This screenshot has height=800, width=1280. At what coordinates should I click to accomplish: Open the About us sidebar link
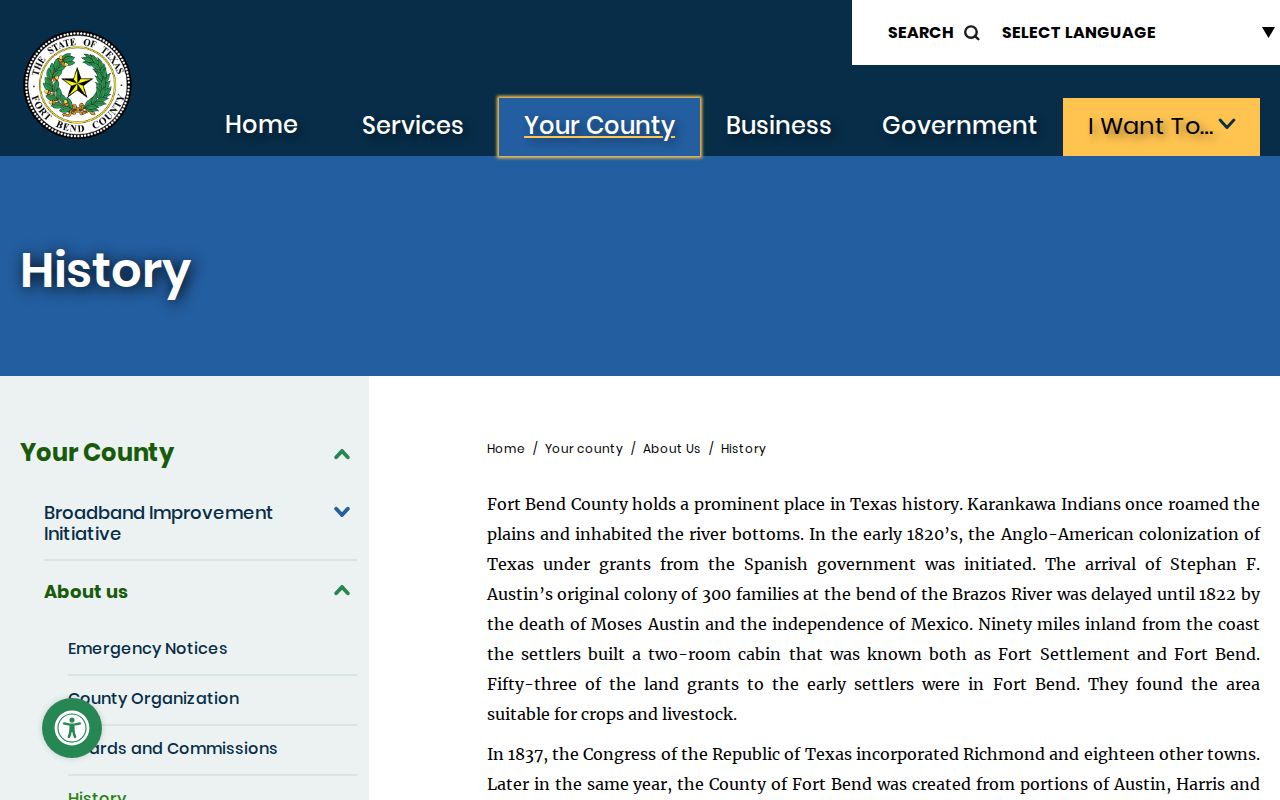click(x=86, y=592)
